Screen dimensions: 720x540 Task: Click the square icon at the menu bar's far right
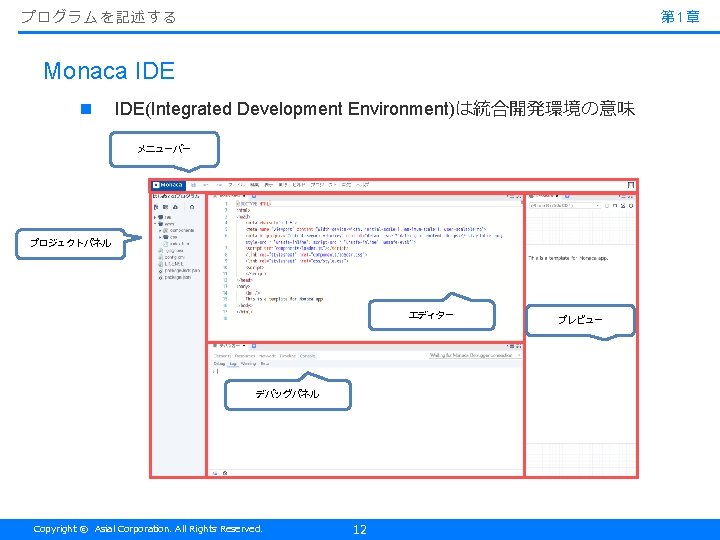pyautogui.click(x=631, y=185)
